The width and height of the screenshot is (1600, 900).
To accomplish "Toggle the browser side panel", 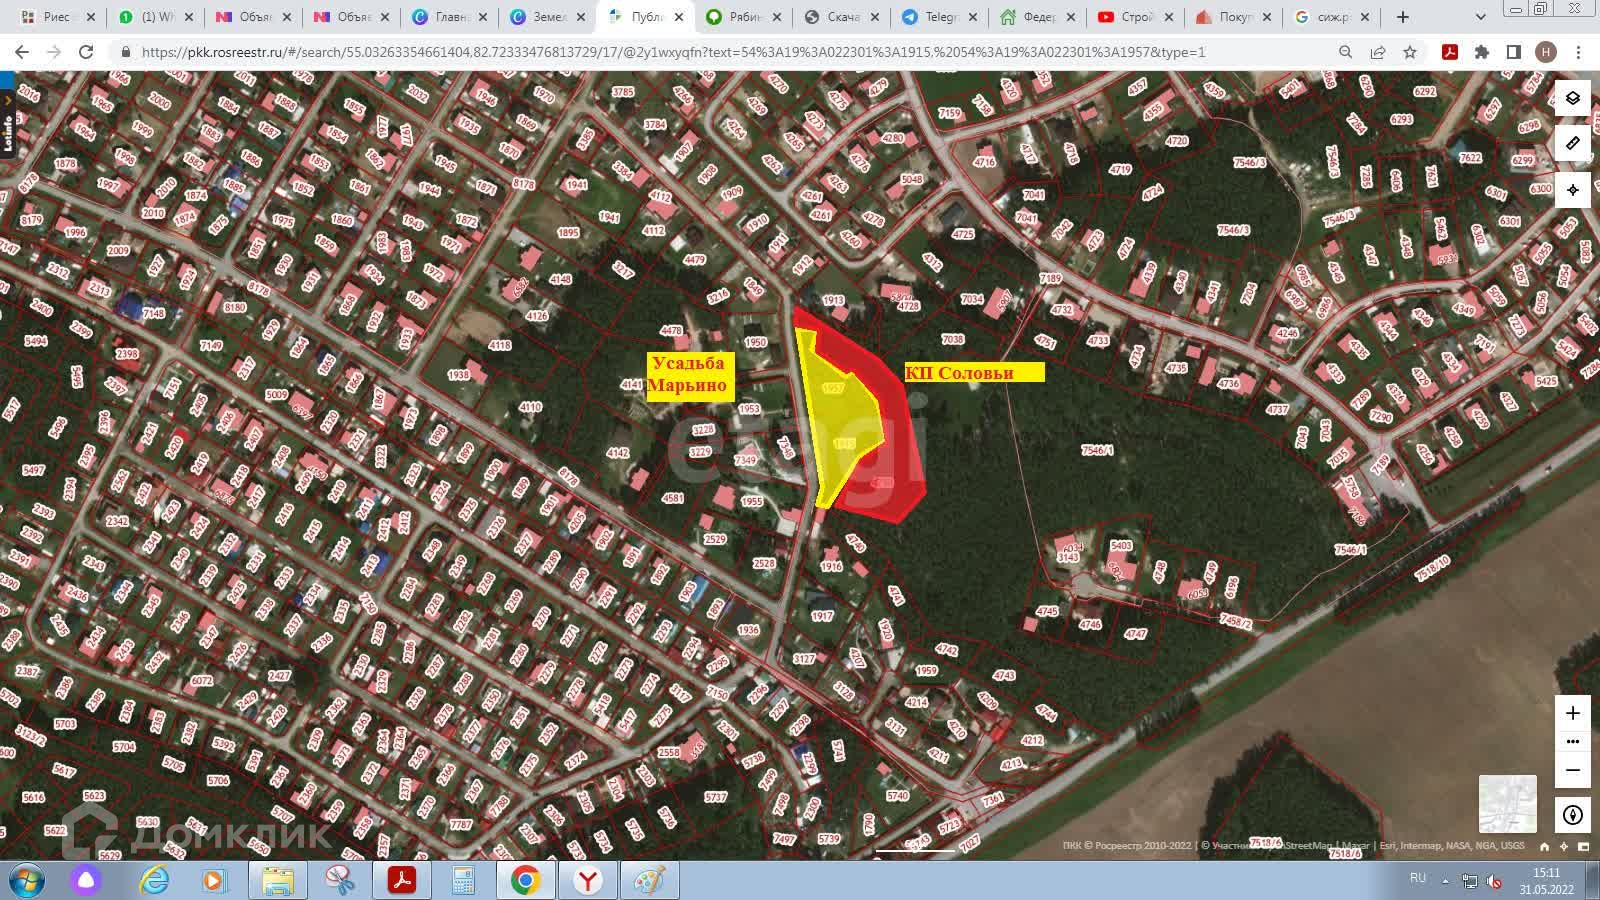I will (x=1514, y=52).
